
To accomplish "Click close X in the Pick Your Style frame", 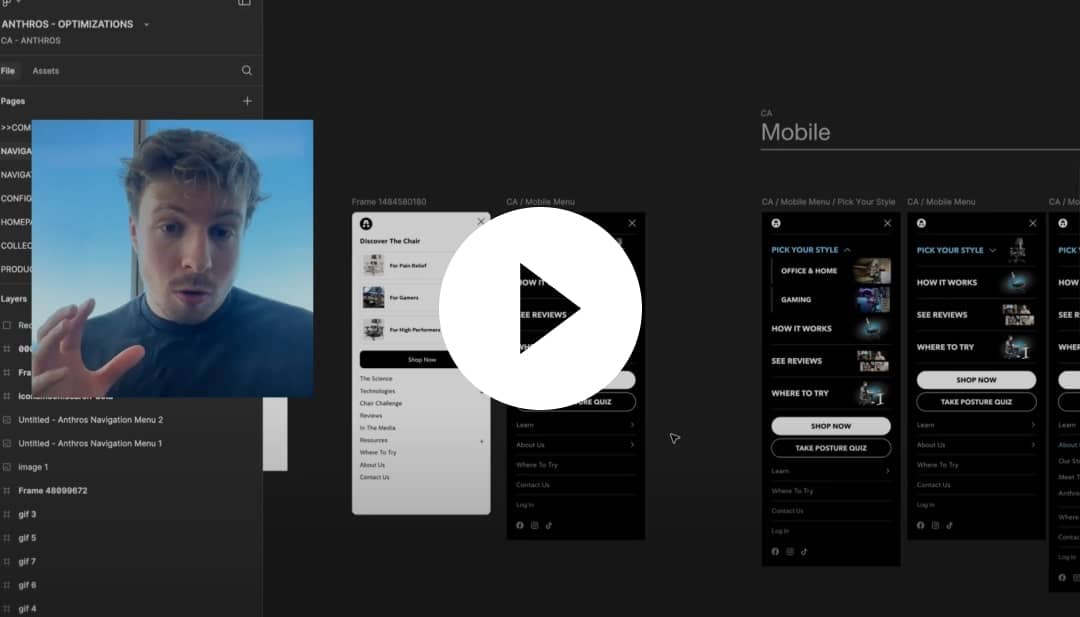I will click(887, 223).
